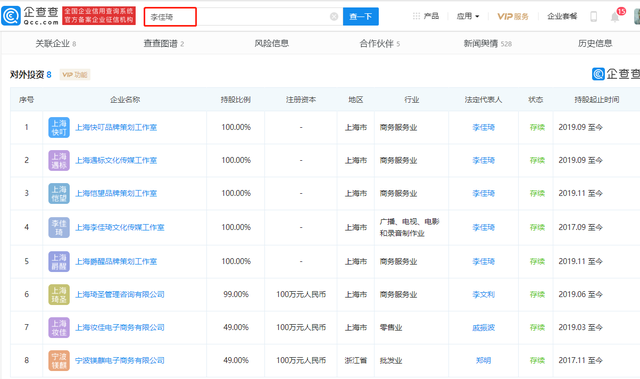
Task: Click the 查一下 search button
Action: coord(361,16)
